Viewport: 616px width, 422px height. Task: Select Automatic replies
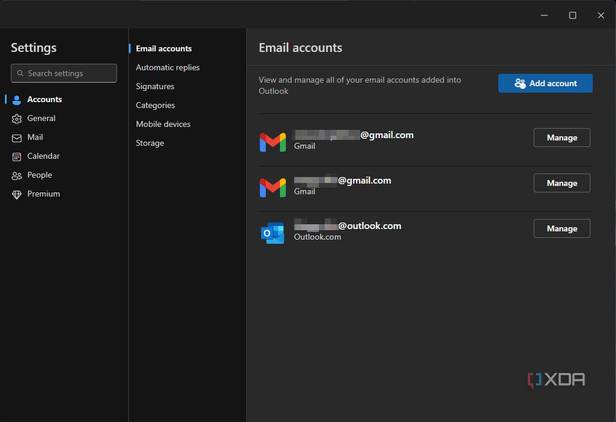(x=168, y=68)
